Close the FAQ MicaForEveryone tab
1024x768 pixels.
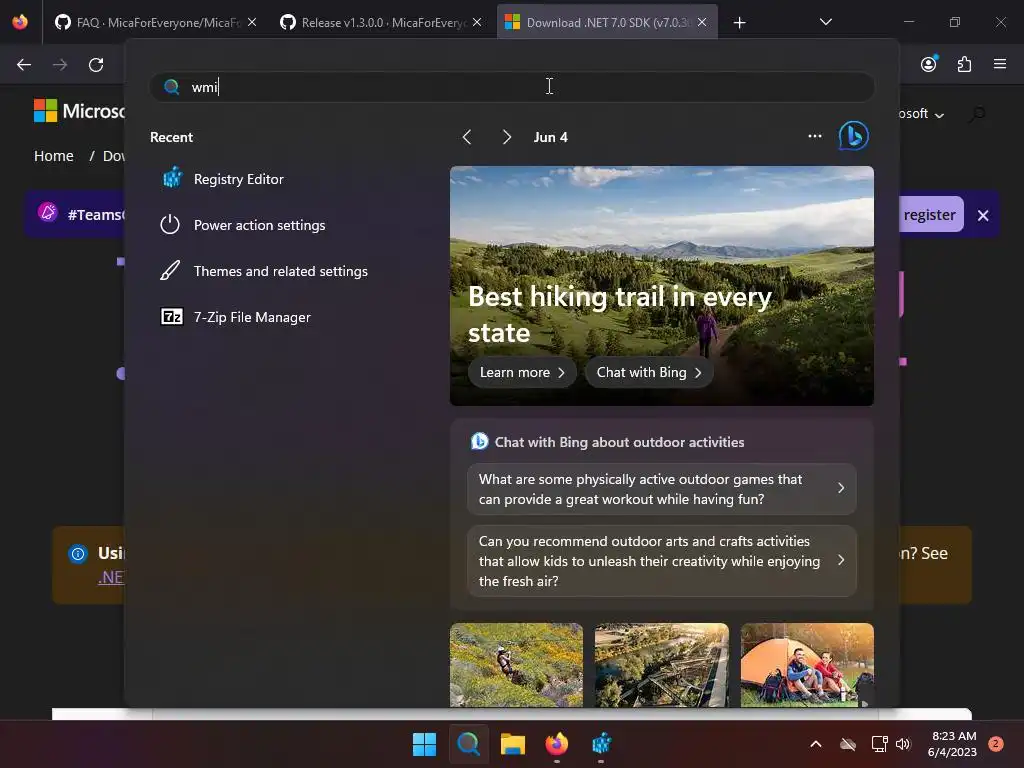point(252,22)
